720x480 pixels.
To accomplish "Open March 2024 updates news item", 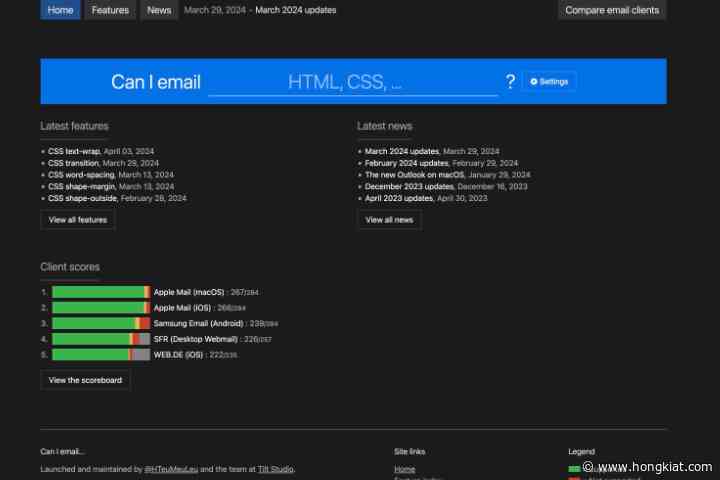I will tap(402, 151).
